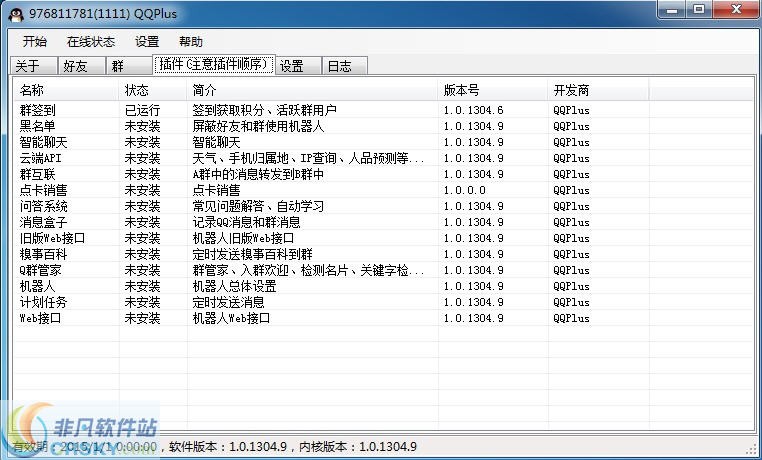Click 未安装 status in 黑名单 row
The height and width of the screenshot is (460, 762).
(x=142, y=126)
